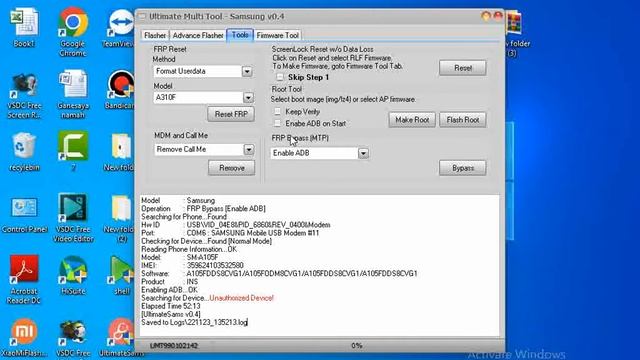Image resolution: width=640 pixels, height=360 pixels.
Task: Click the 'Product : INS' log line
Action: 169,282
